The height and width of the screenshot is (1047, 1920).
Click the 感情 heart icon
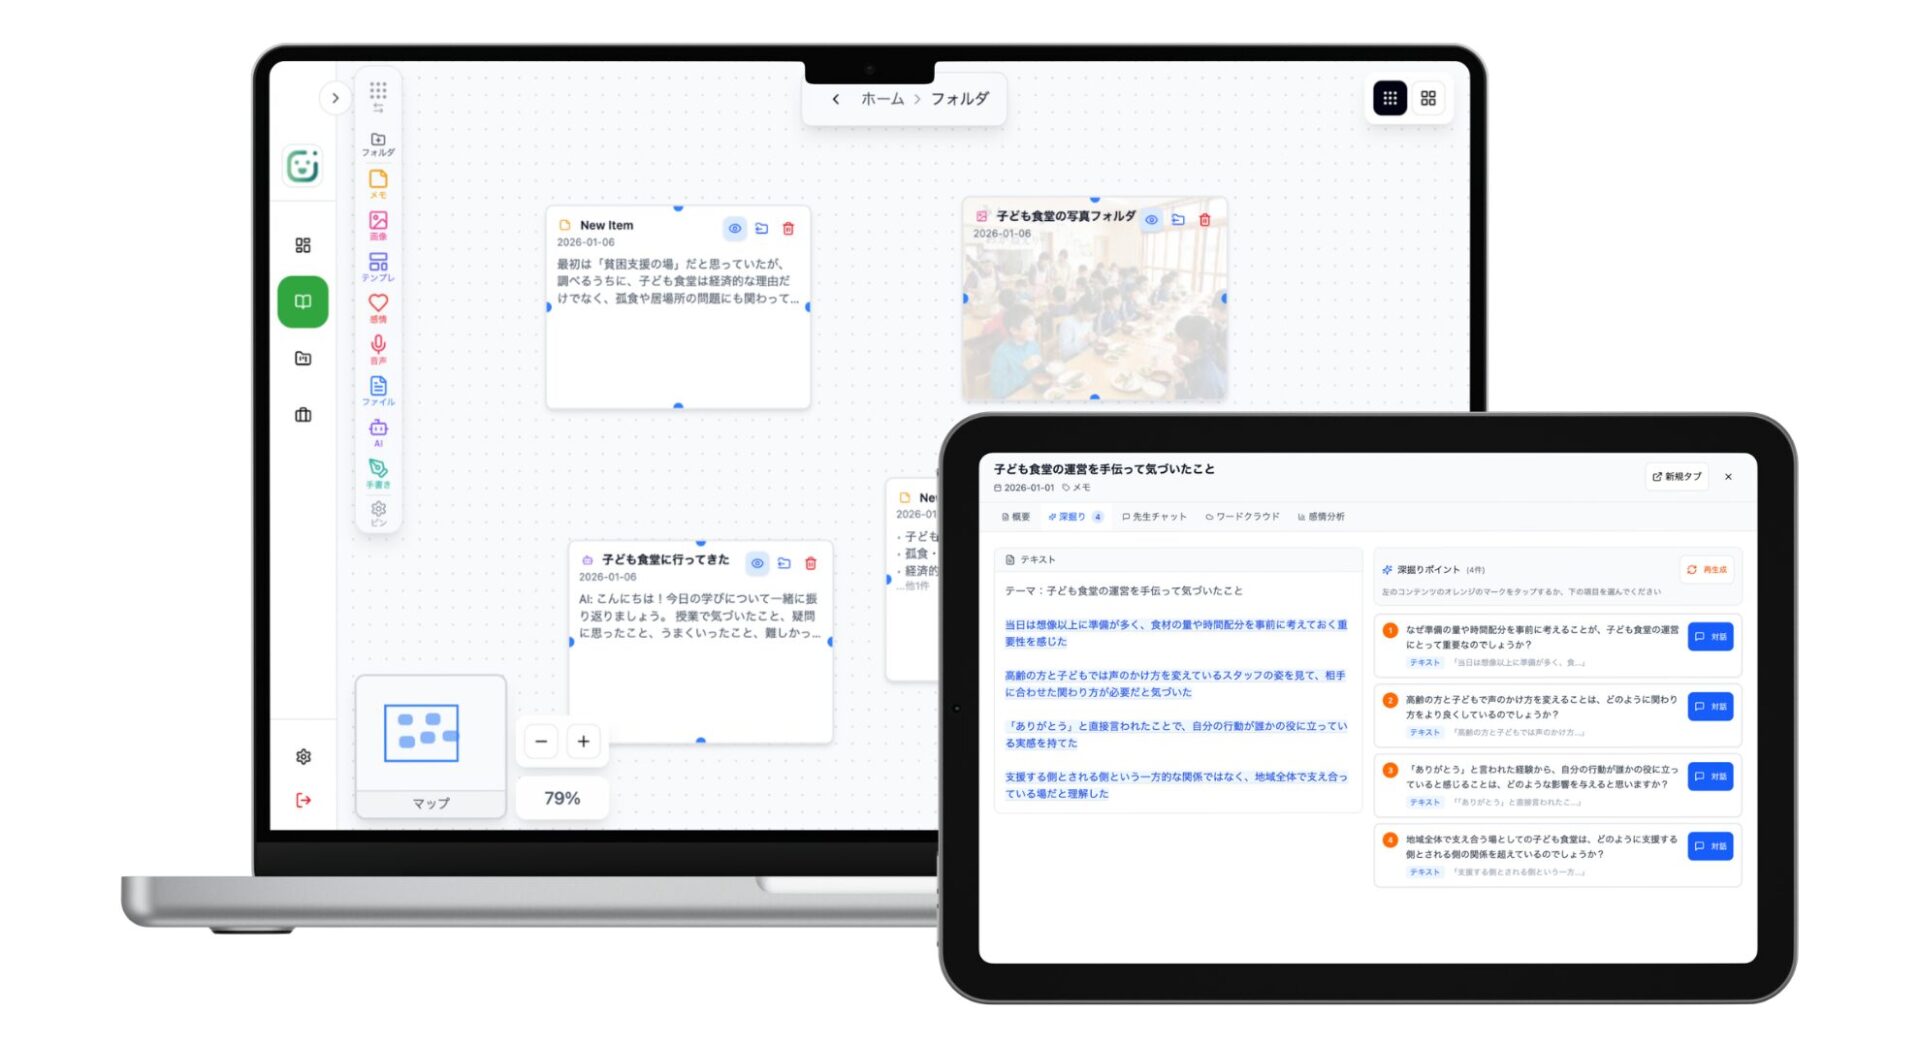coord(378,304)
